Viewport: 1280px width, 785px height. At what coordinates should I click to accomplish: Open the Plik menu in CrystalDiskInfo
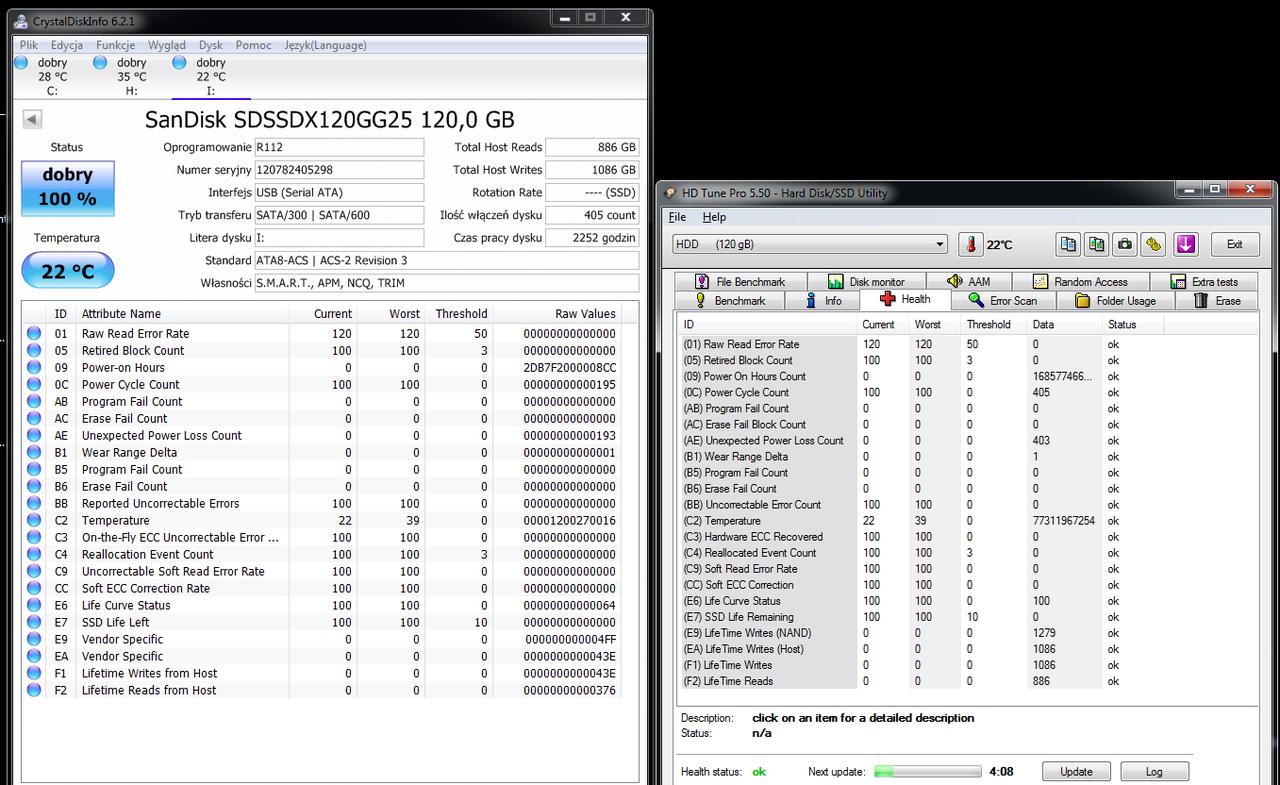(x=29, y=45)
